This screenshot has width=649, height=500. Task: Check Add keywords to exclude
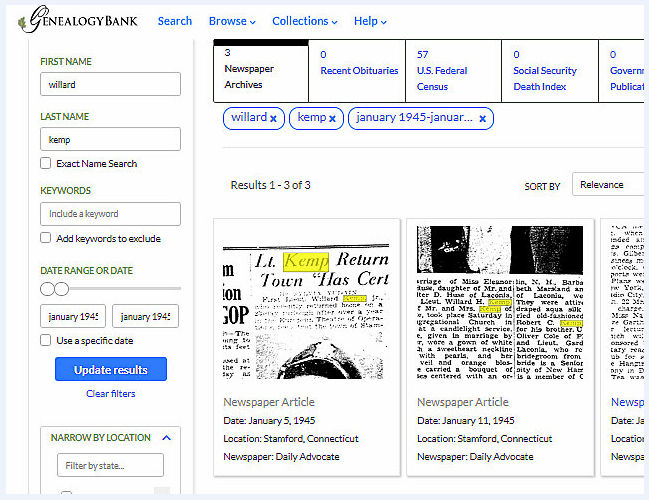(46, 238)
